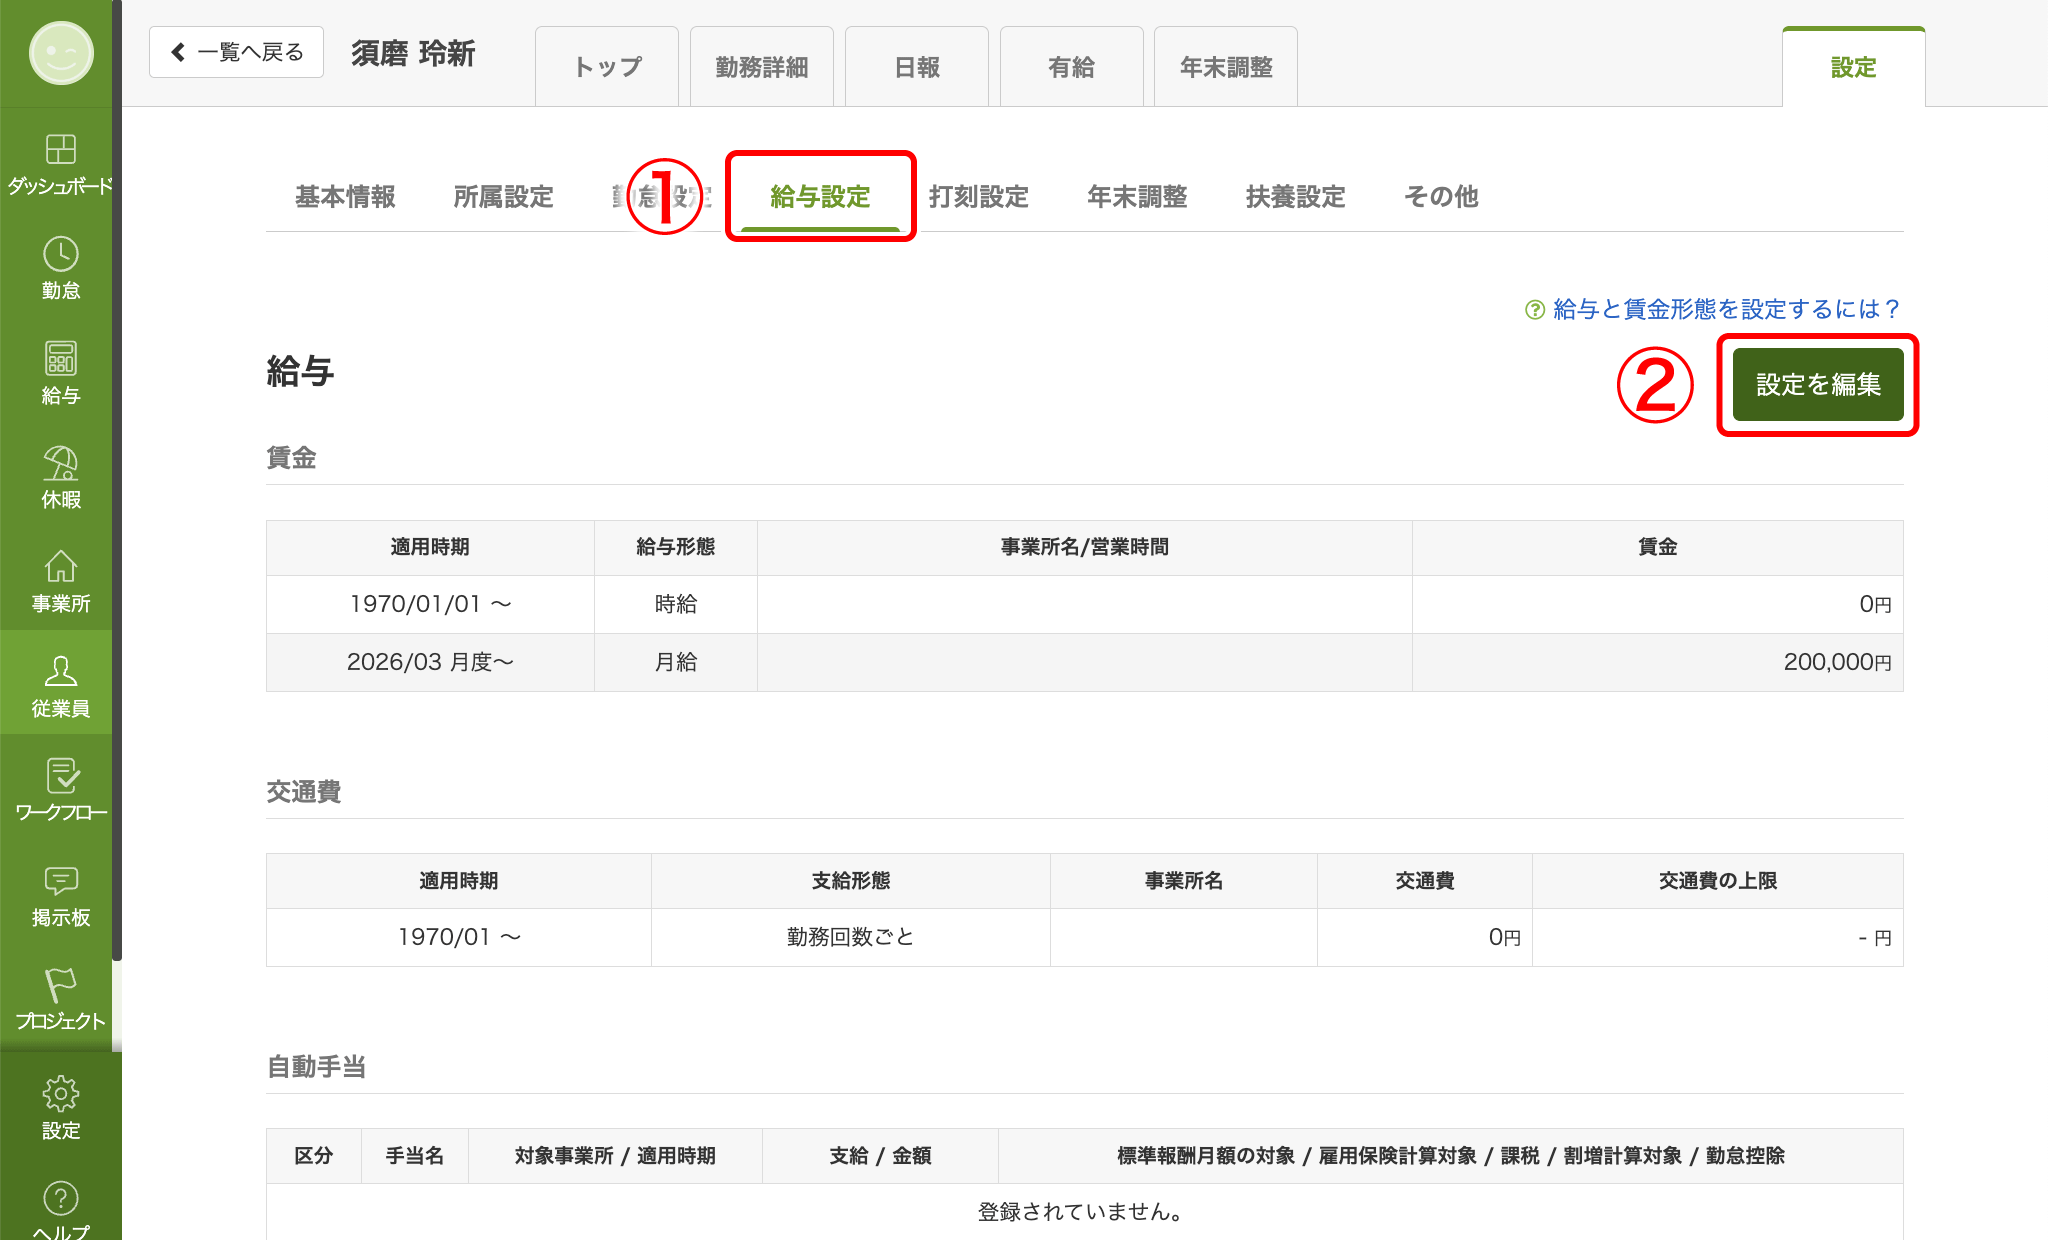Image resolution: width=2048 pixels, height=1240 pixels.
Task: Select the 打刻設定 sub-tab
Action: coord(978,196)
